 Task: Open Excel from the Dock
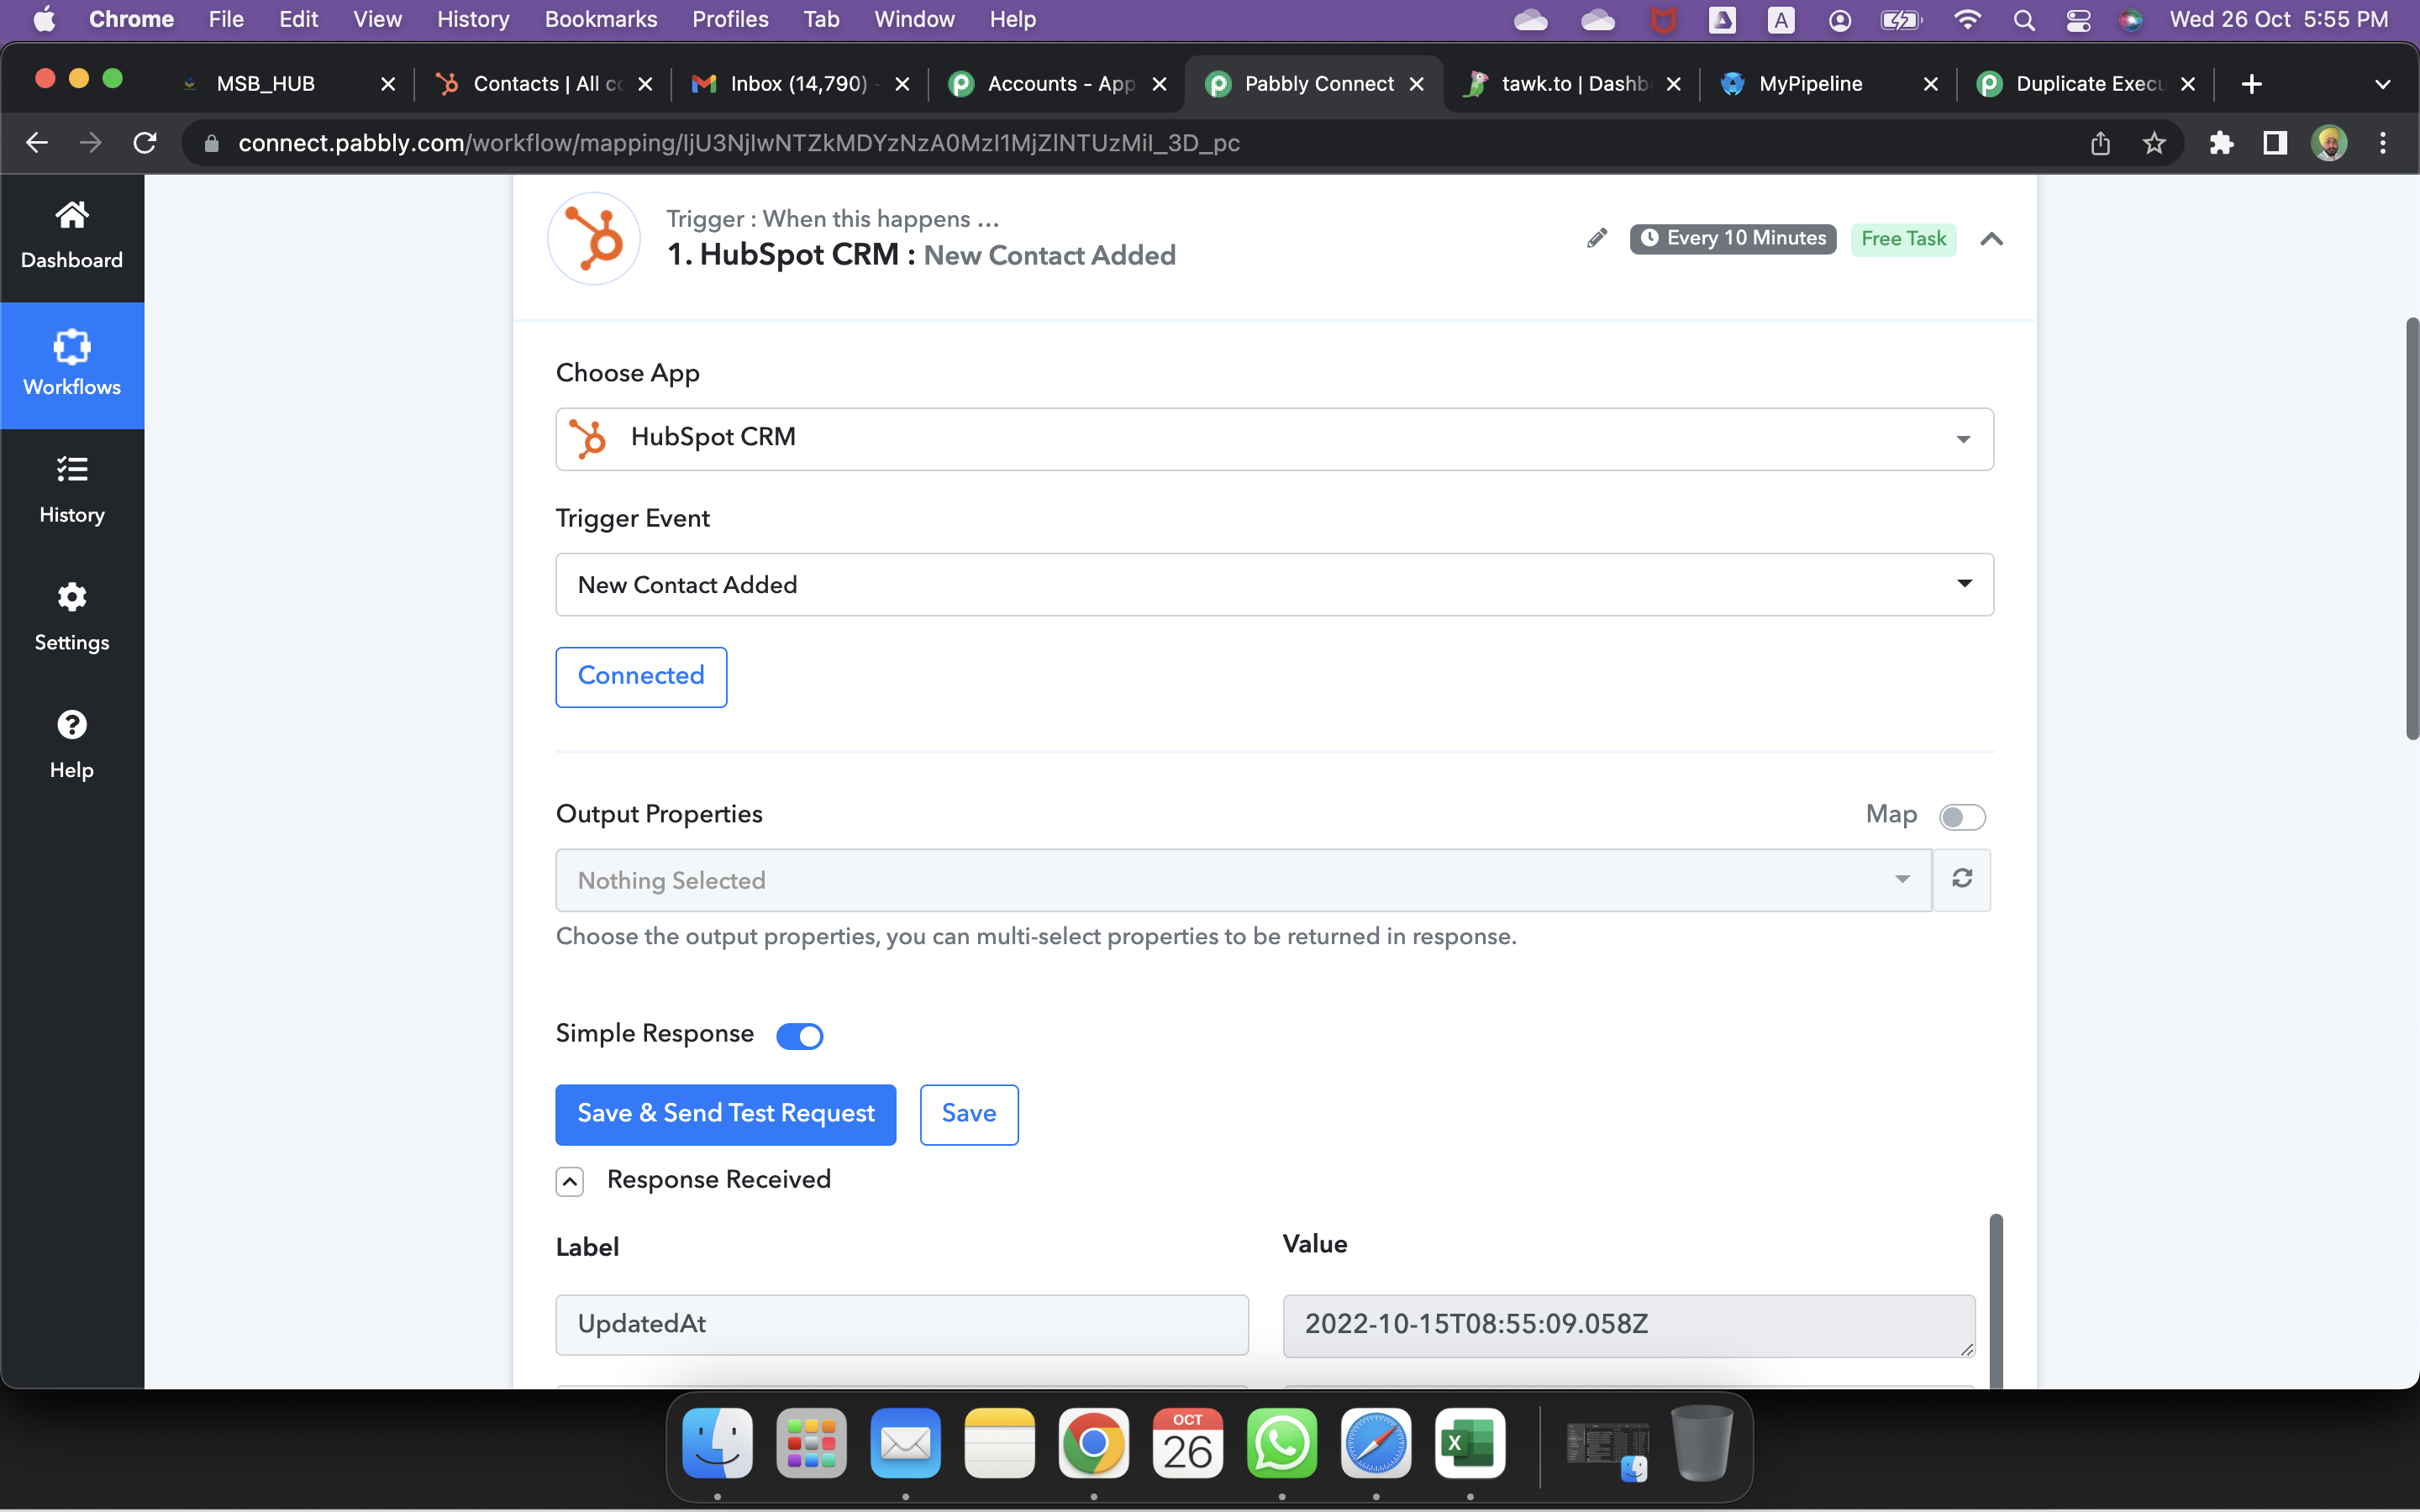click(1470, 1443)
